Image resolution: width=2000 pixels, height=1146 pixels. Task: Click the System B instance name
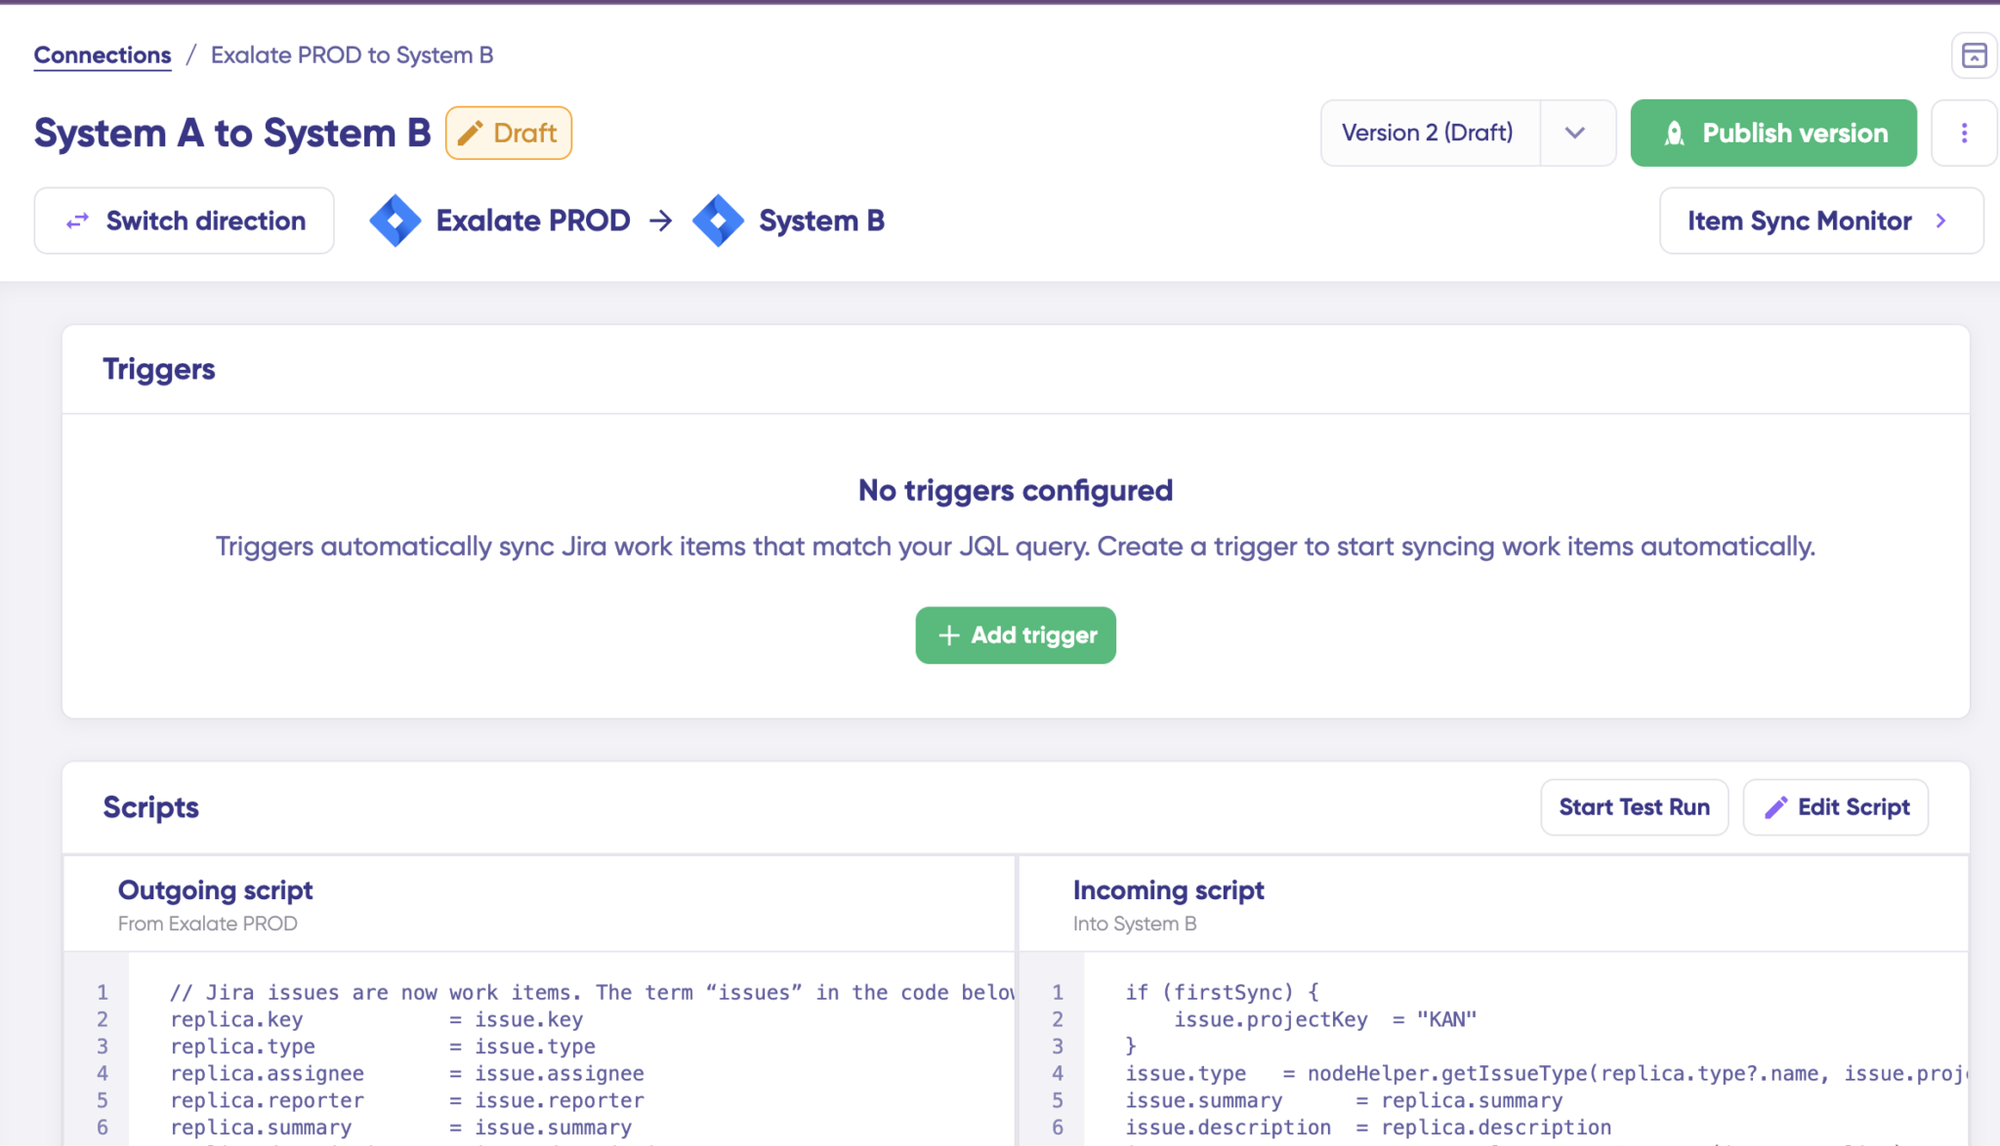click(822, 221)
